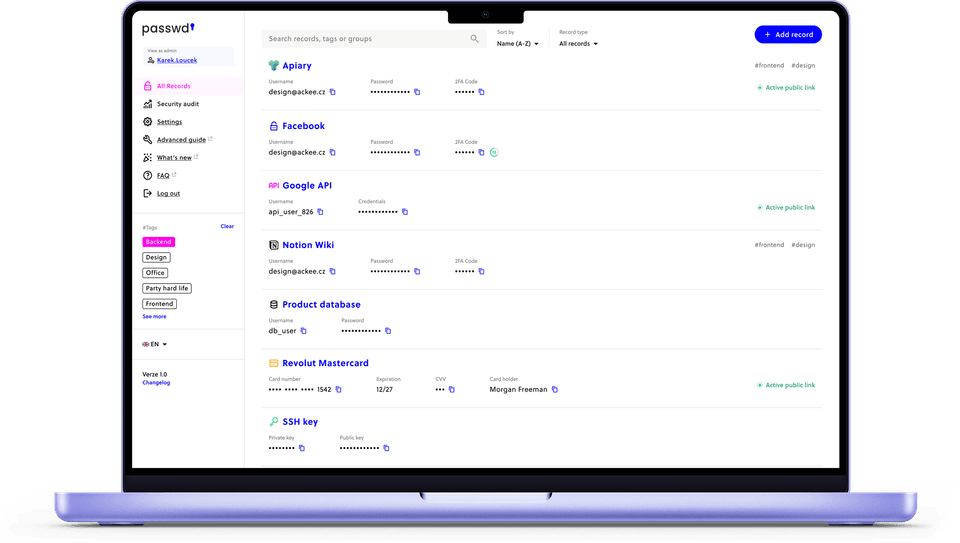Copy the Revolut Mastercard CVV
960x543 pixels.
pos(452,389)
